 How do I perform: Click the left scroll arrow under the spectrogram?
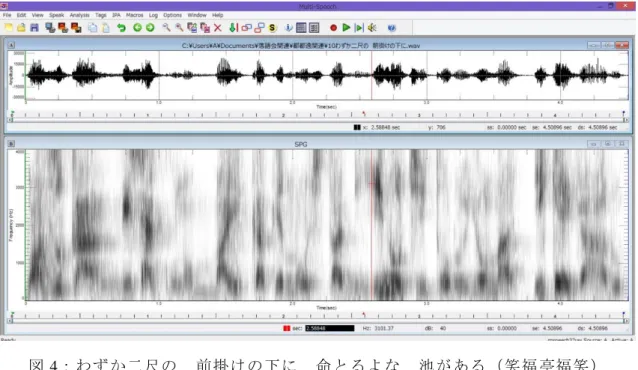tap(11, 321)
